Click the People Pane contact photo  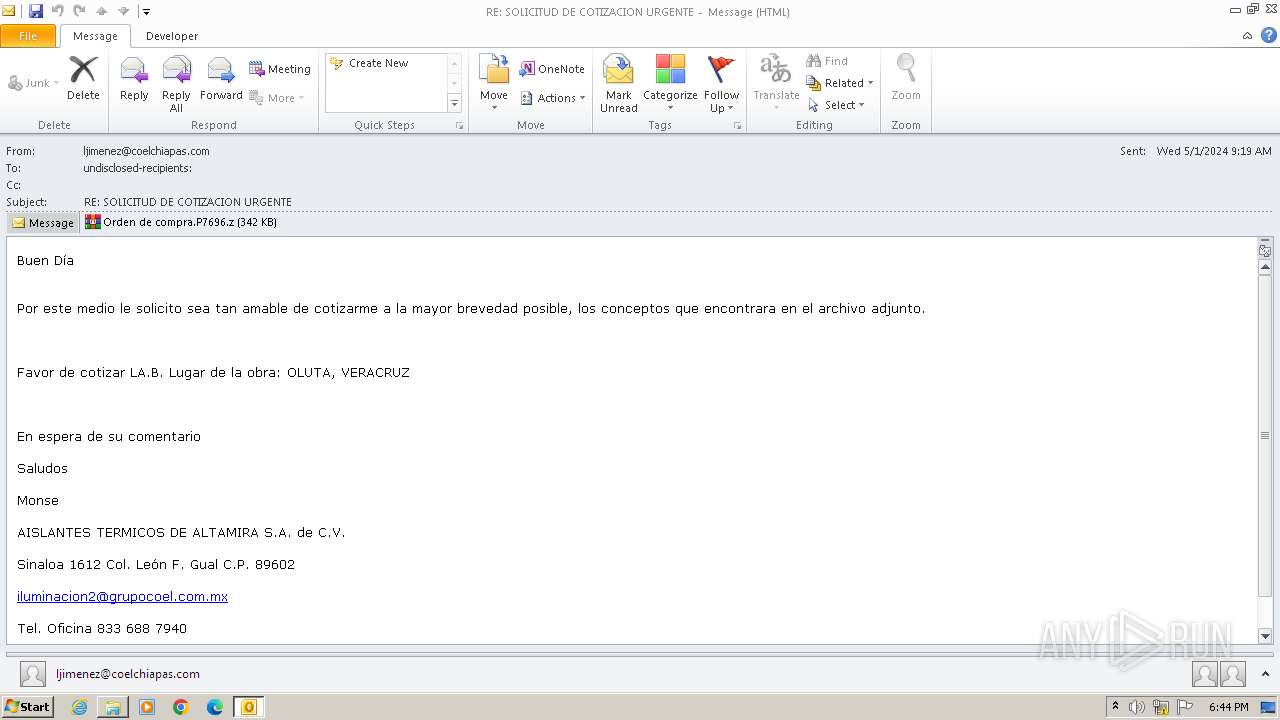33,674
